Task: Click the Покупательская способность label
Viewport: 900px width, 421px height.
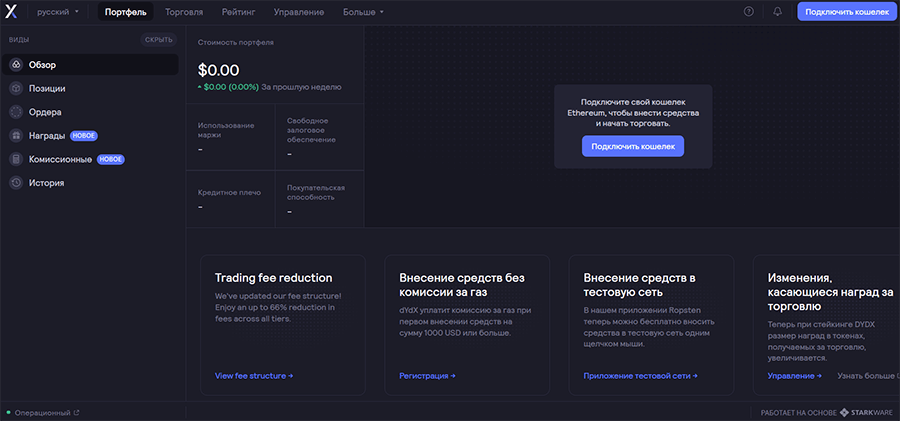Action: pos(316,192)
